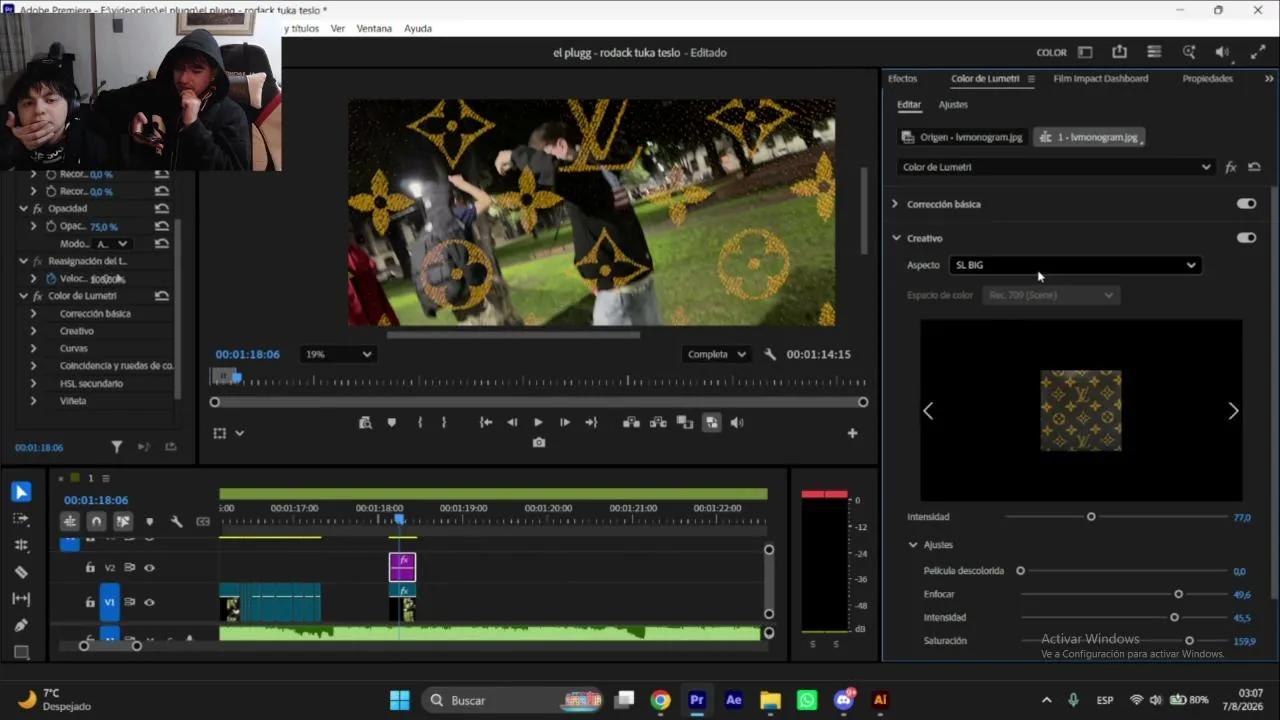
Task: Open the button editor plus icon
Action: [852, 433]
